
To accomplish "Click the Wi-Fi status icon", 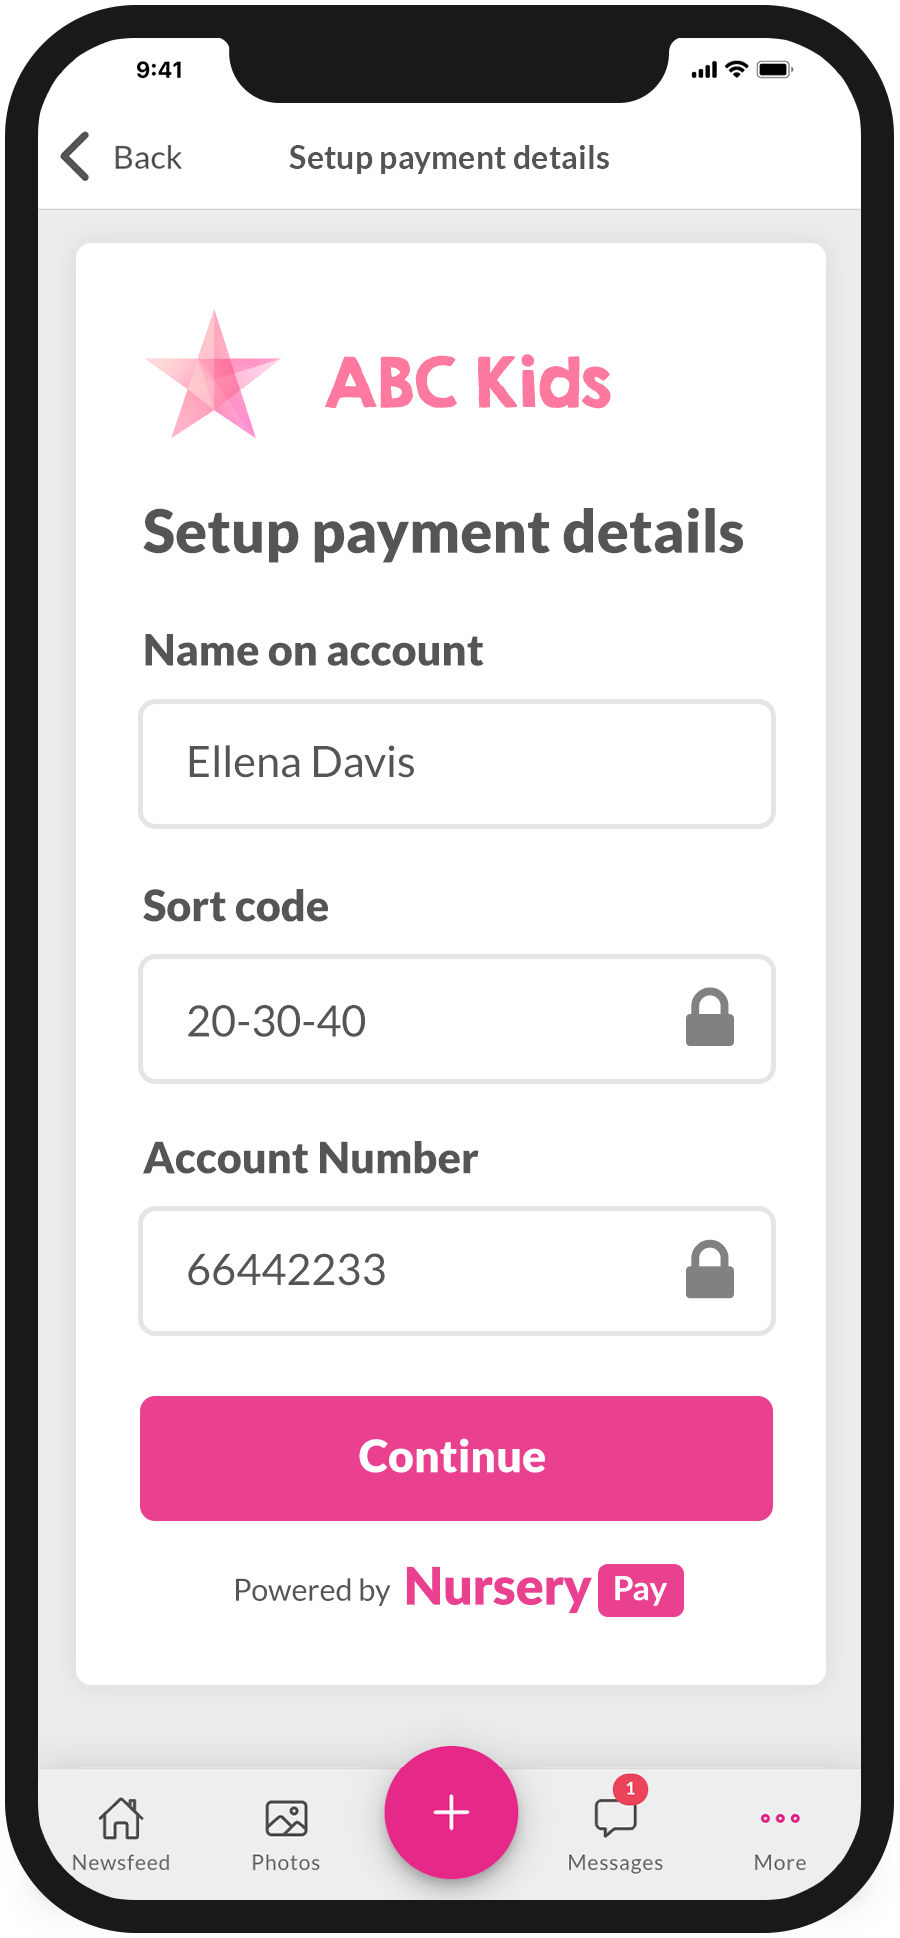I will [737, 70].
